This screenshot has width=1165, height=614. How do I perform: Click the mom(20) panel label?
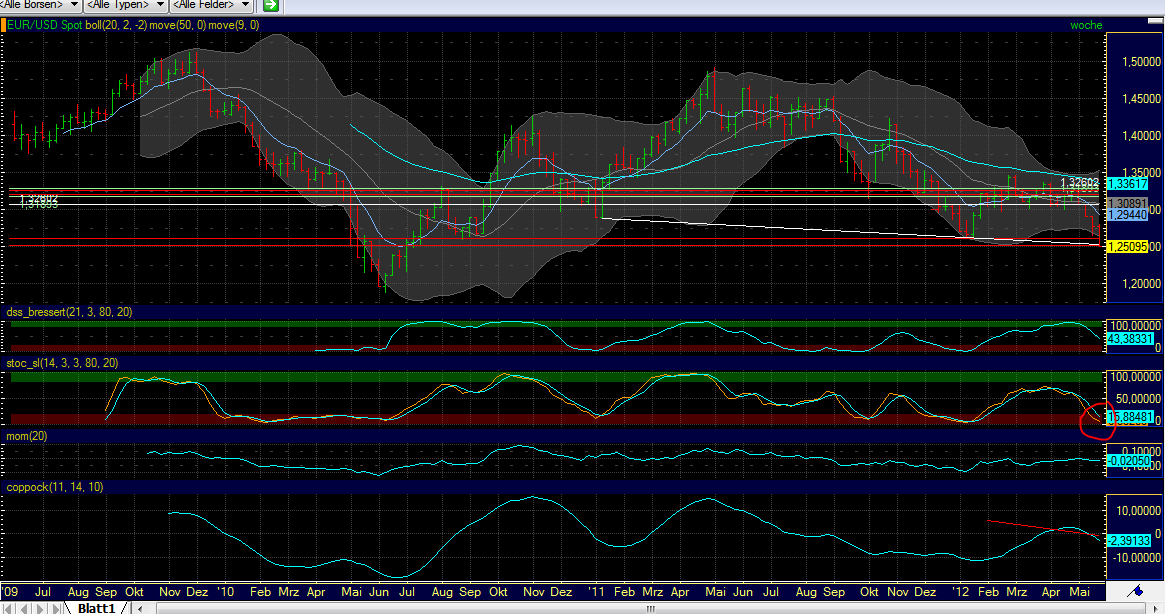tap(27, 436)
